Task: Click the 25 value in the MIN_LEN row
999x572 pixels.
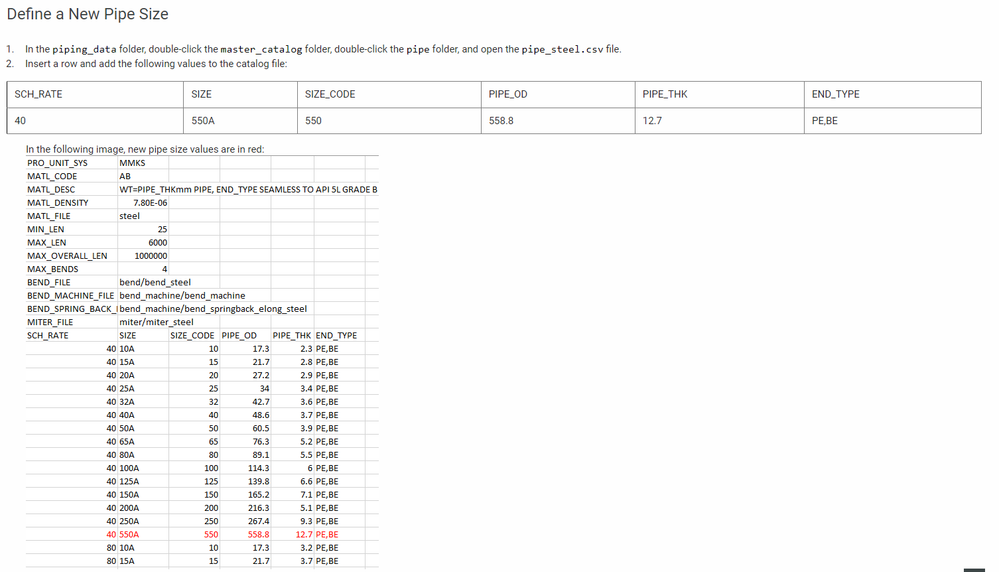Action: pyautogui.click(x=162, y=229)
